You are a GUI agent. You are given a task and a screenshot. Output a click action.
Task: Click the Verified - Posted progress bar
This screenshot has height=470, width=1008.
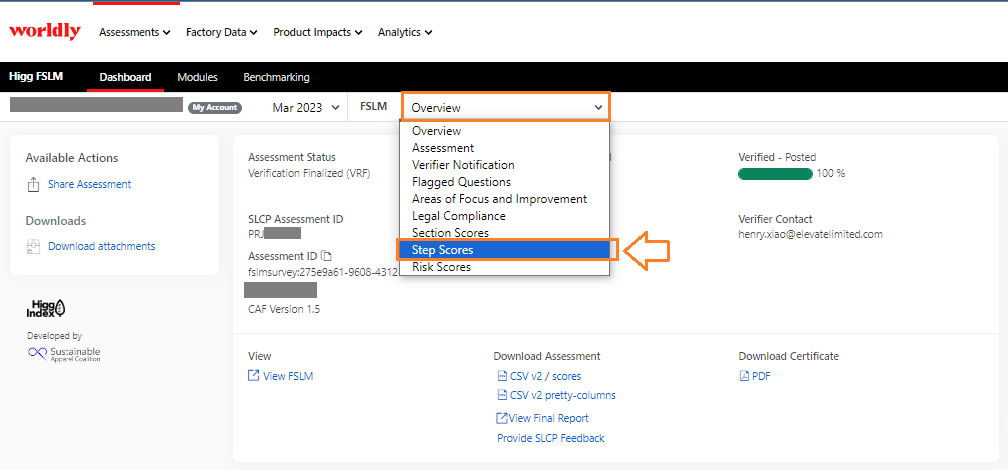point(775,174)
